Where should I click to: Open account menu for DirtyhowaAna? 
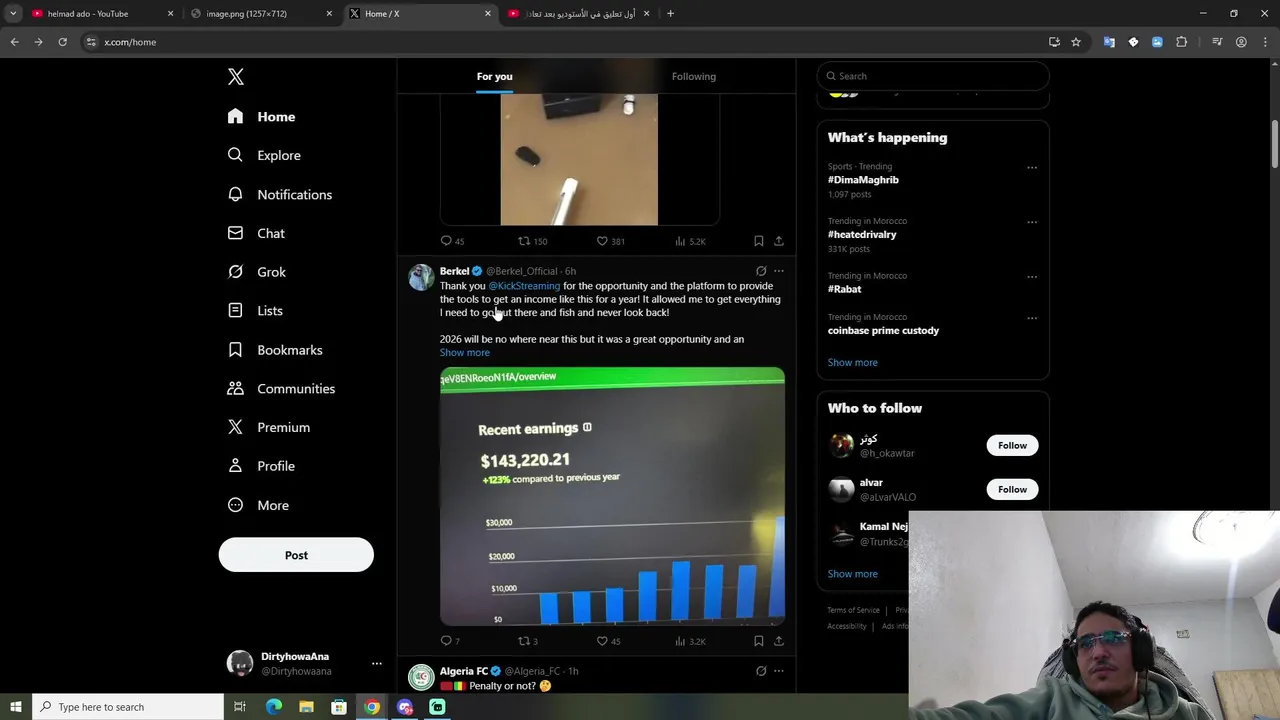click(x=376, y=663)
